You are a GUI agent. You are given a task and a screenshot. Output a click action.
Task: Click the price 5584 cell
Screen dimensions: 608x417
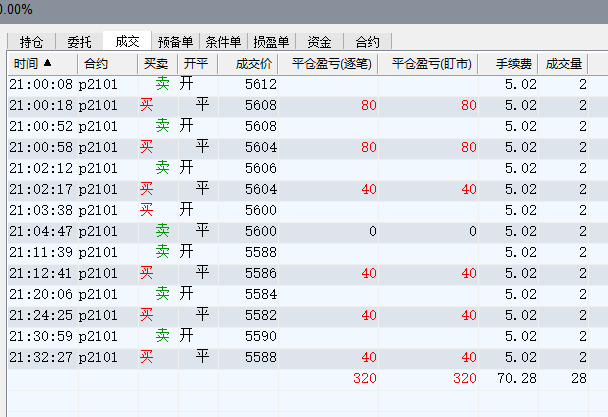click(248, 294)
